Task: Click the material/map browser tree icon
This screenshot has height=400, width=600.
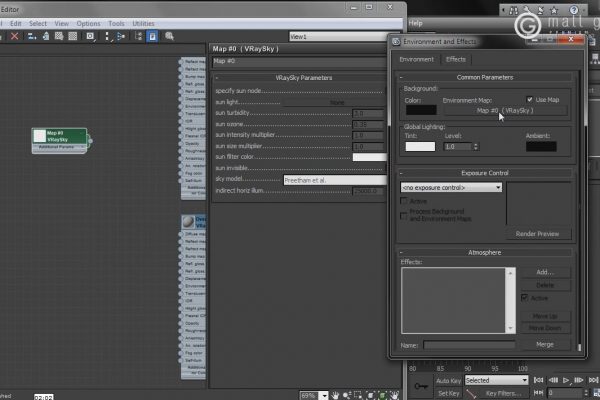Action: point(138,36)
